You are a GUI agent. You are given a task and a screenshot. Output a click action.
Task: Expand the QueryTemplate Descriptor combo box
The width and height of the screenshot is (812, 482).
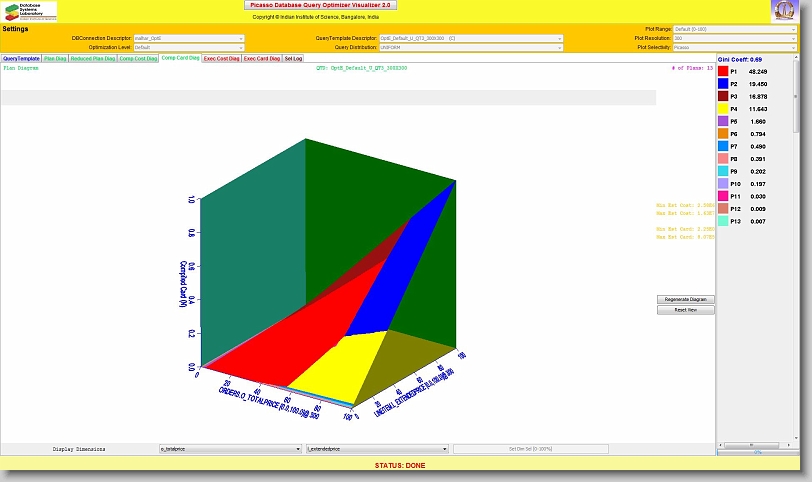[470, 38]
